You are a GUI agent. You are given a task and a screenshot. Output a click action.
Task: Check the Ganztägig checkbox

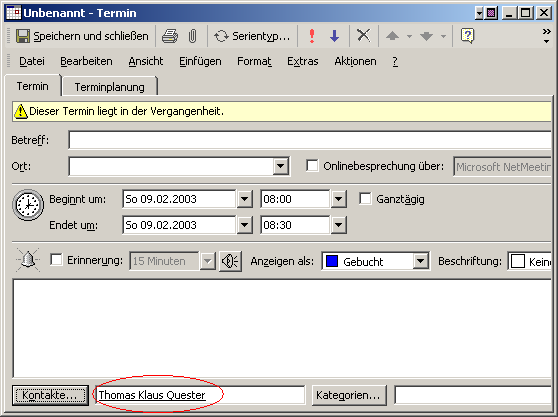coord(365,199)
